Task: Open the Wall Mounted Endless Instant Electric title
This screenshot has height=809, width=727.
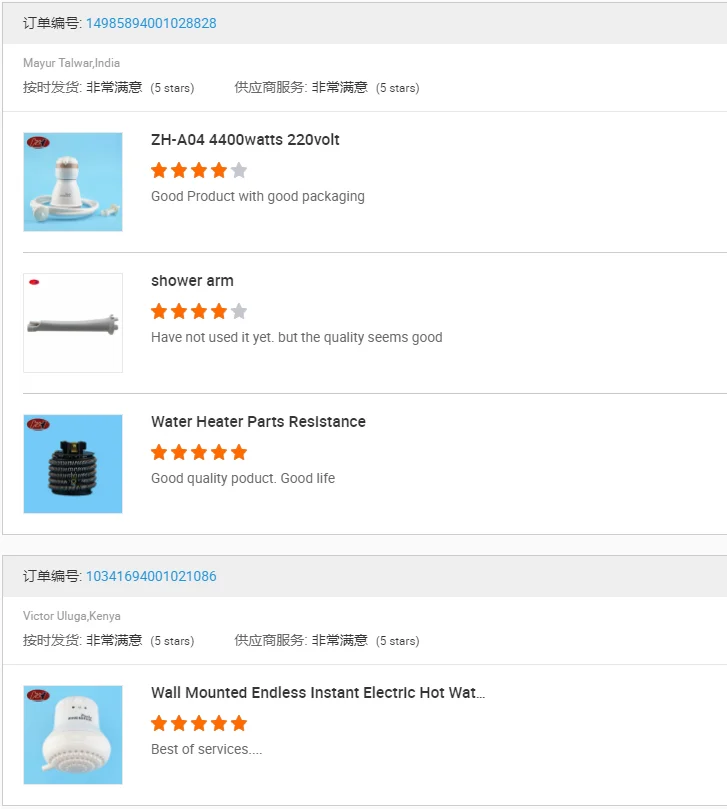Action: tap(318, 693)
